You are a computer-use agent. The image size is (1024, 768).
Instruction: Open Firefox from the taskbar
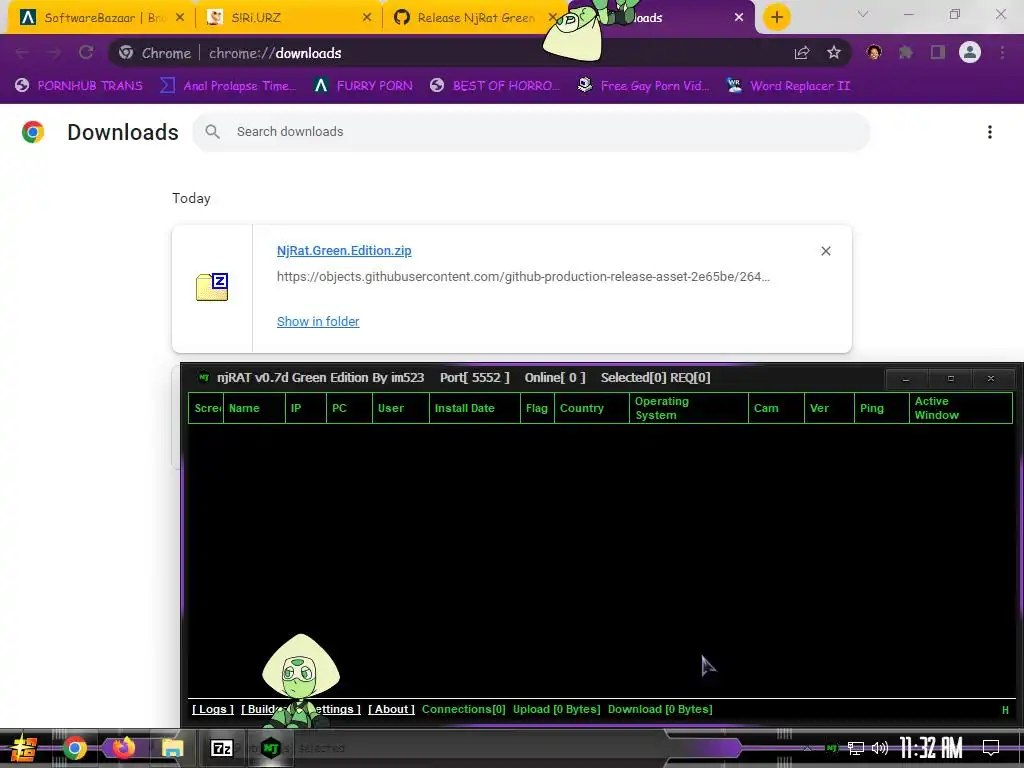123,748
